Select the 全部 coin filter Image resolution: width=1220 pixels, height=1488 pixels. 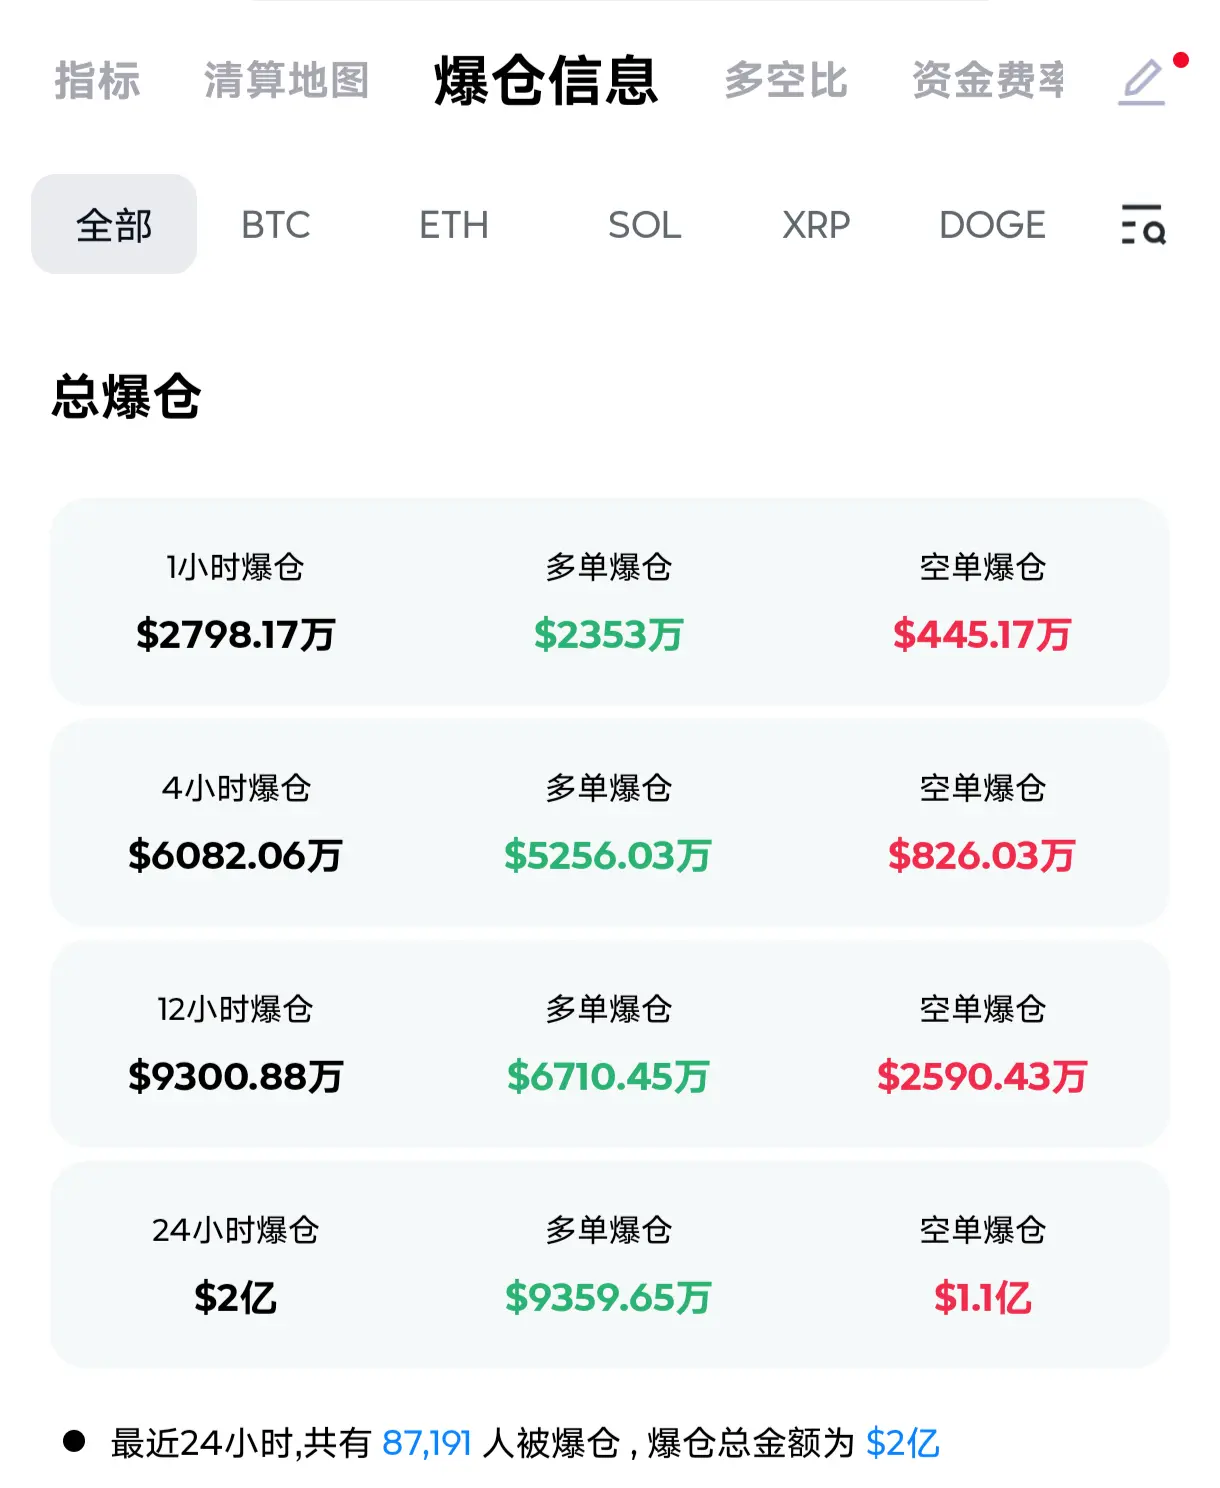pos(114,224)
